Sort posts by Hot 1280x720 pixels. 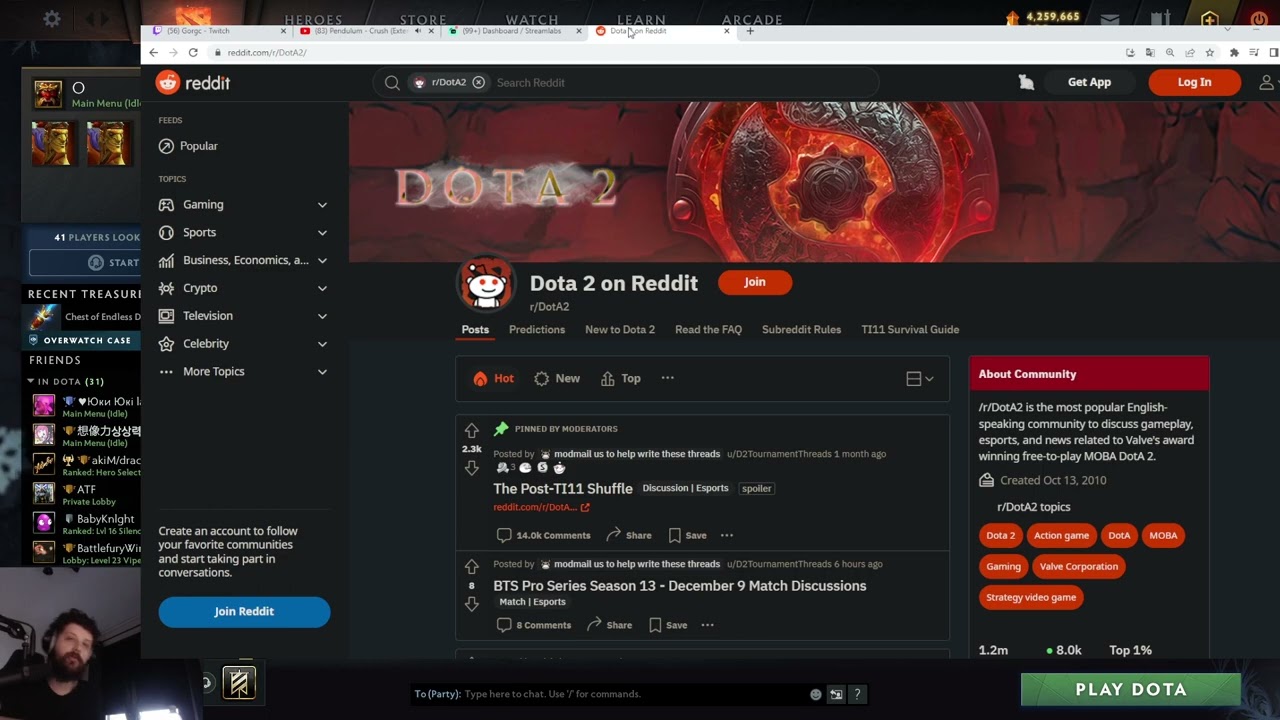(494, 378)
